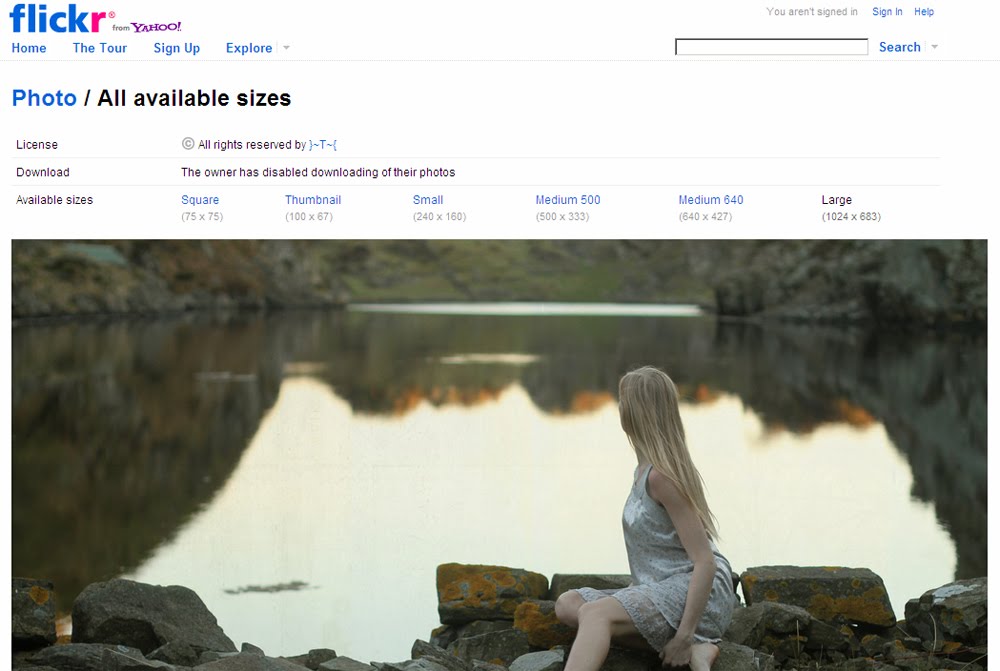View the Medium 640 size
Image resolution: width=1000 pixels, height=671 pixels.
click(x=710, y=199)
